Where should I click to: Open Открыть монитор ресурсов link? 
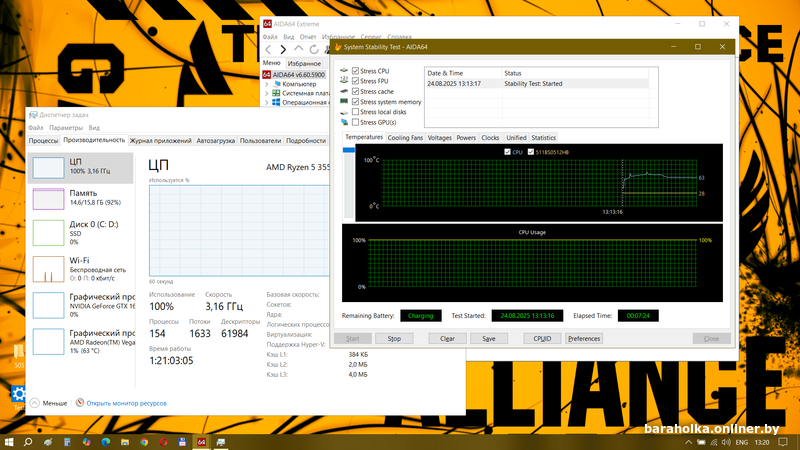[x=126, y=403]
